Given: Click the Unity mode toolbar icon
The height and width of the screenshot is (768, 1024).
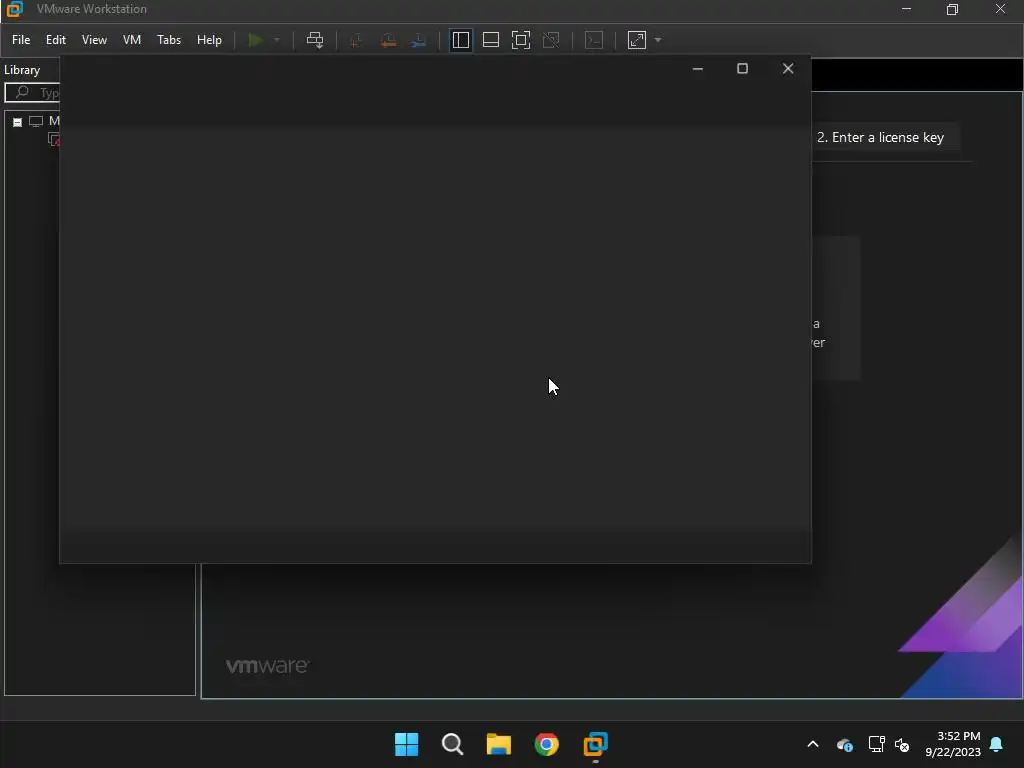Looking at the screenshot, I should [551, 40].
